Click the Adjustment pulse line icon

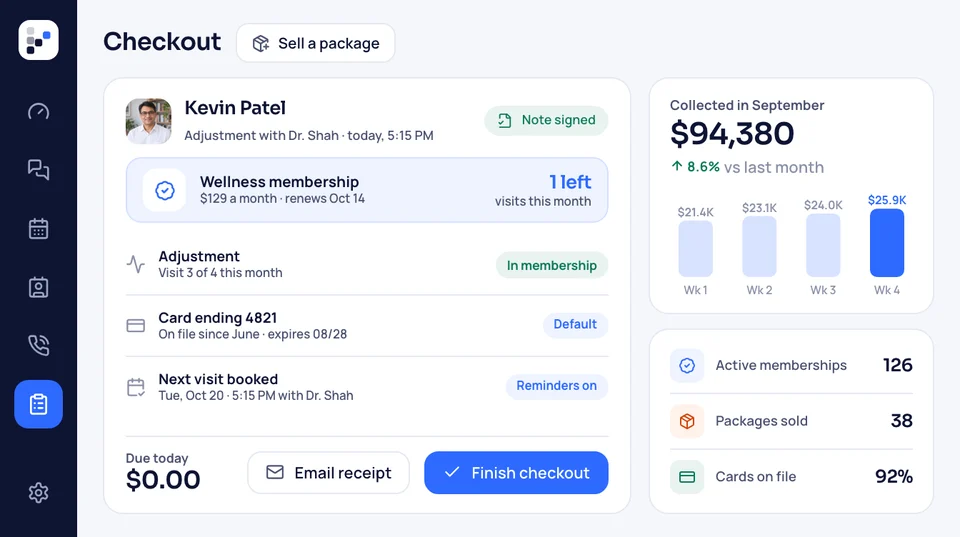(x=136, y=265)
